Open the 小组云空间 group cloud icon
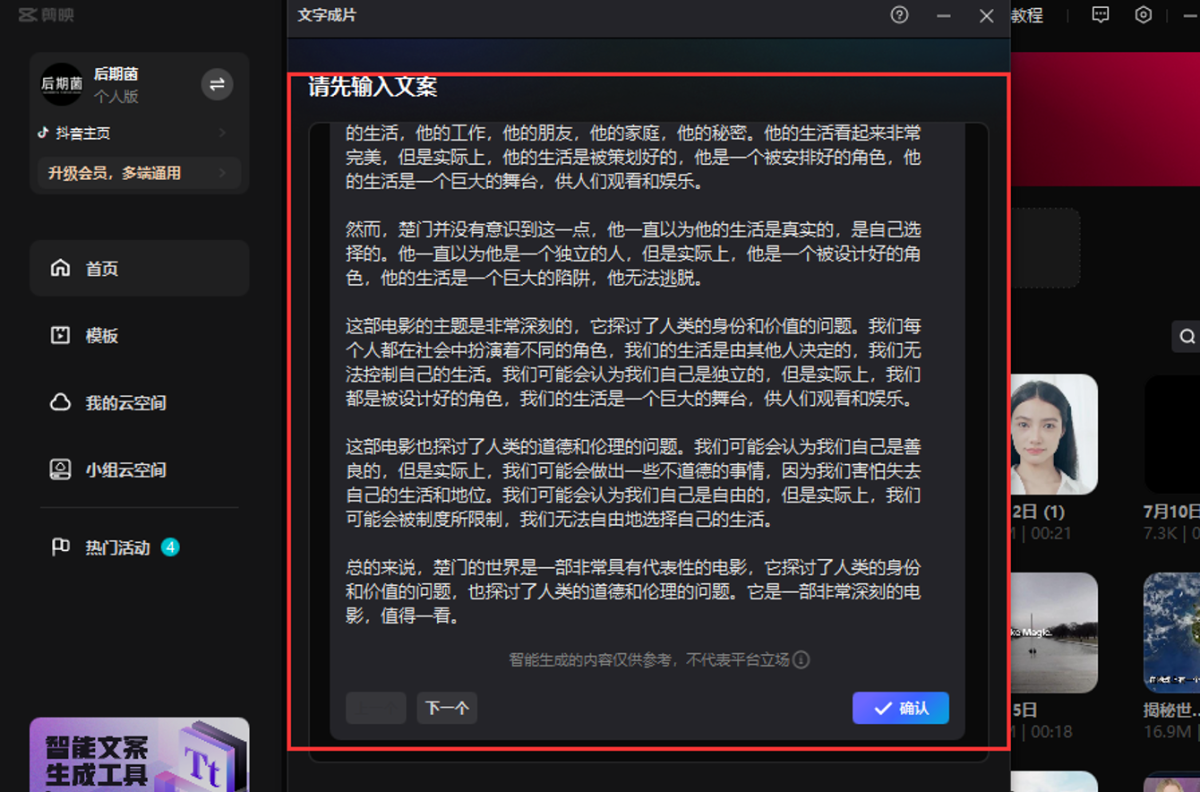The height and width of the screenshot is (792, 1200). click(63, 469)
